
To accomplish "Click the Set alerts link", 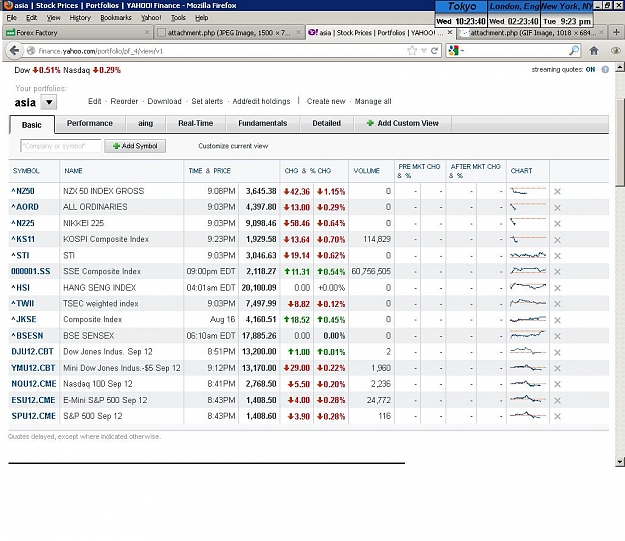I will [x=207, y=101].
